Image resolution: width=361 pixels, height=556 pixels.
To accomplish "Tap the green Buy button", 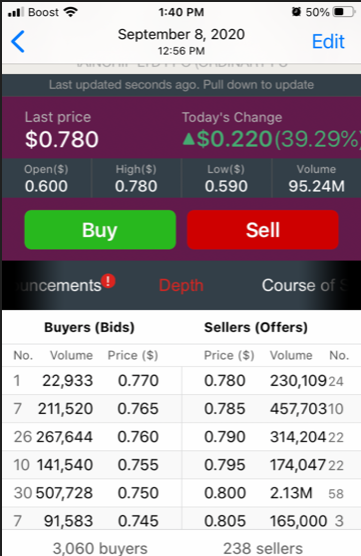I will point(100,230).
